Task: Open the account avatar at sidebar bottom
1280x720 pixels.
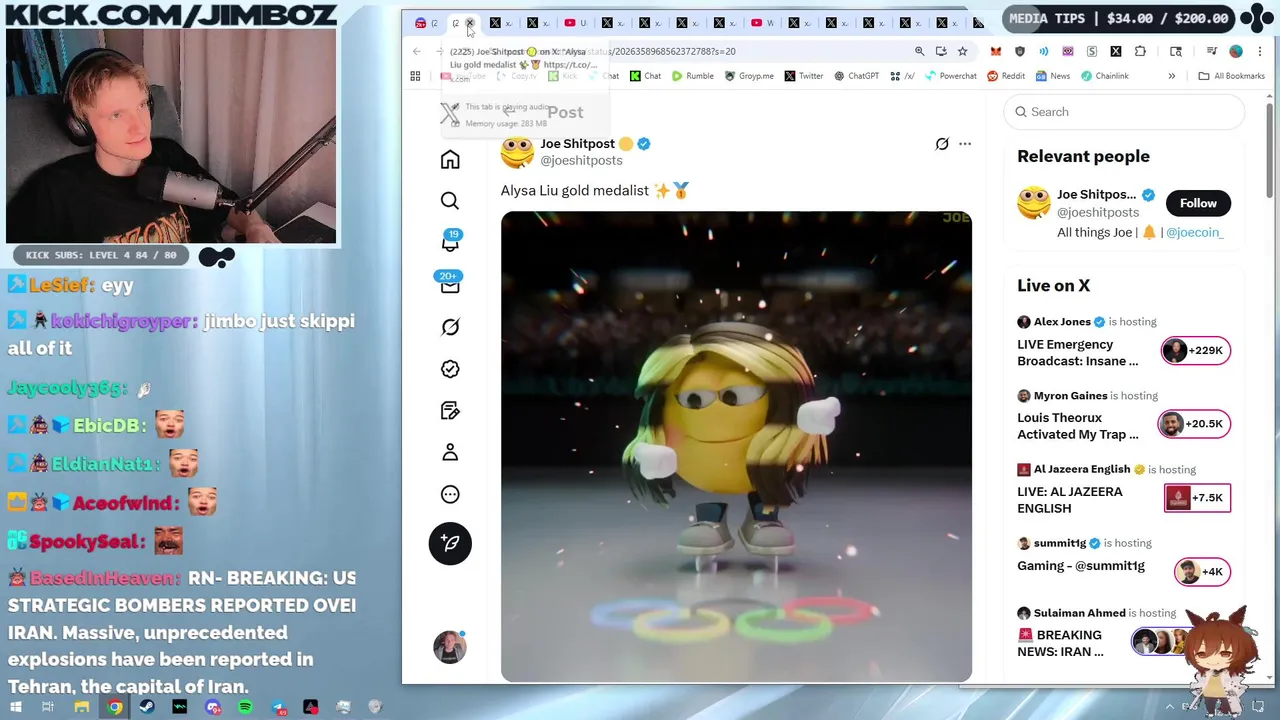Action: 450,647
